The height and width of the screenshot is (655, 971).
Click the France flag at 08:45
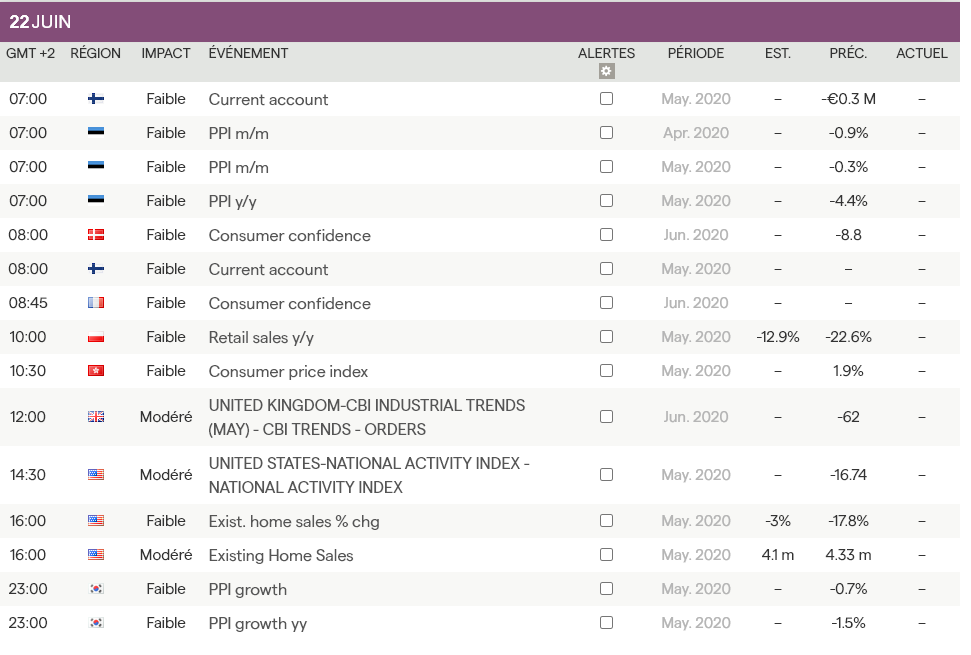[x=96, y=303]
